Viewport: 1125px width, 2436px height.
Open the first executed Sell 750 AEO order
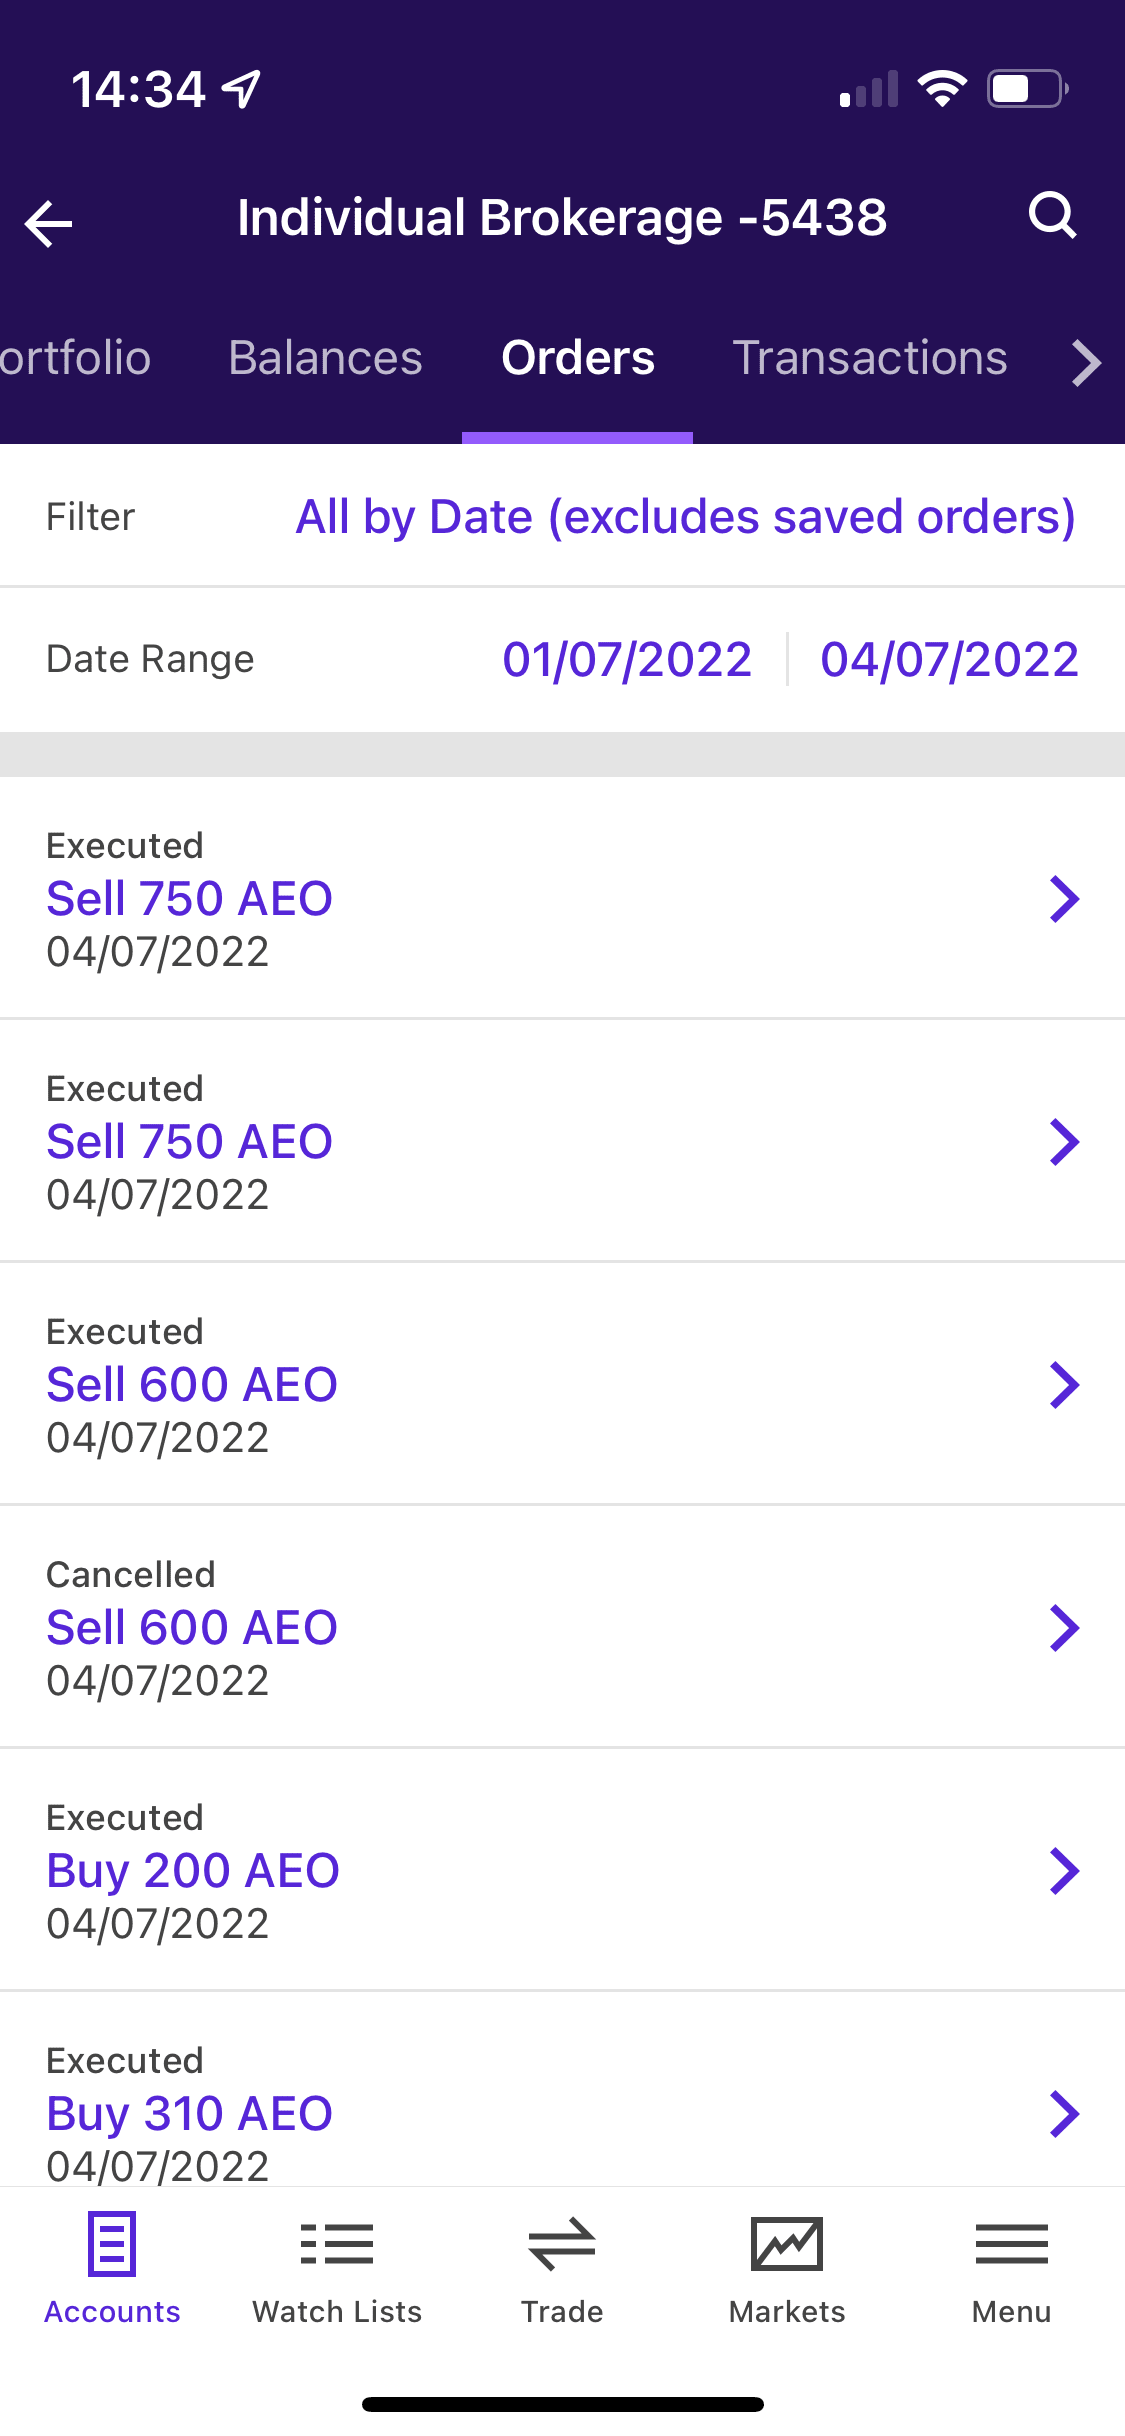190,898
